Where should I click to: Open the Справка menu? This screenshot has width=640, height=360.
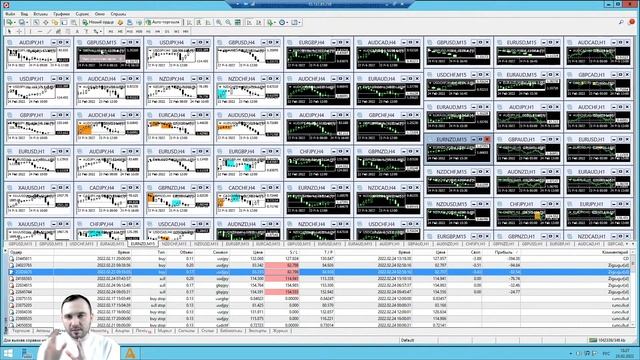(118, 14)
